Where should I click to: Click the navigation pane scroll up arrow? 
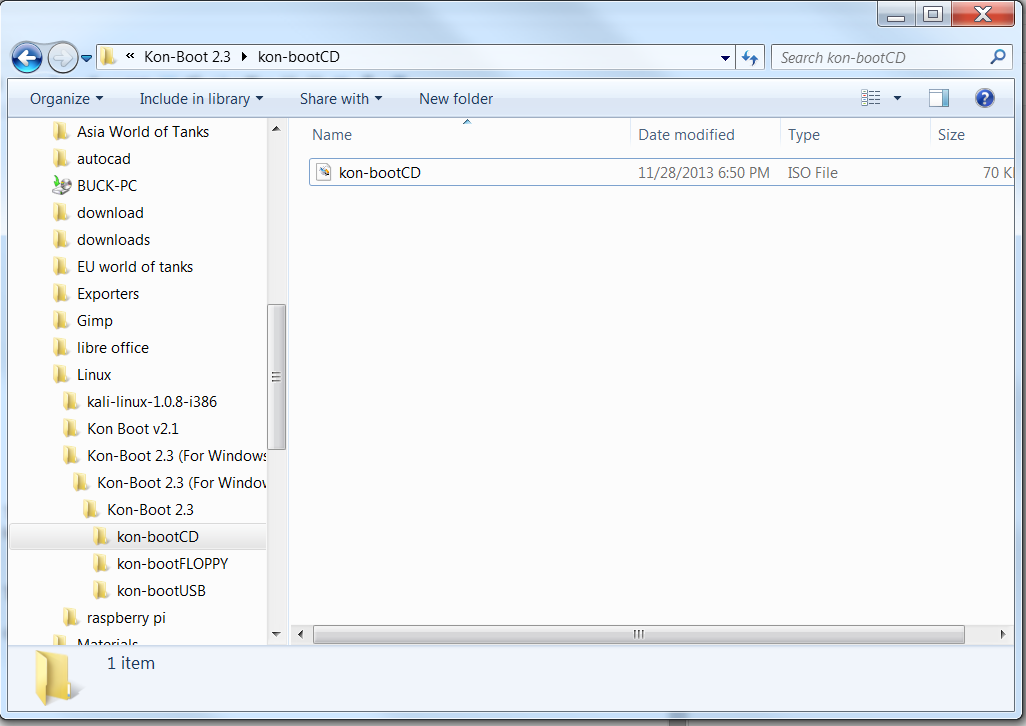point(276,129)
